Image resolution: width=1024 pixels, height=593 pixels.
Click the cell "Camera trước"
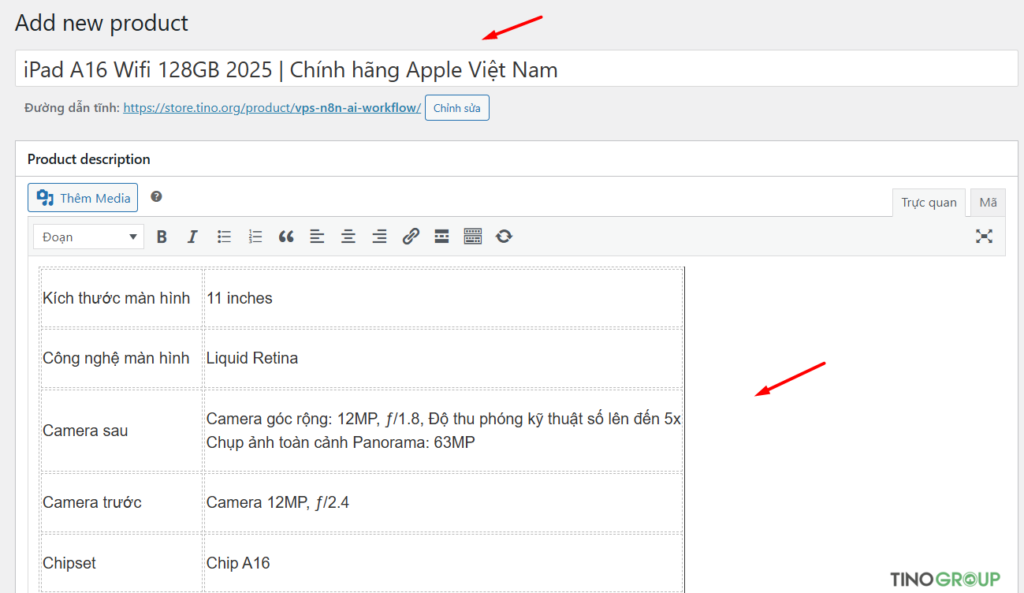tap(121, 502)
